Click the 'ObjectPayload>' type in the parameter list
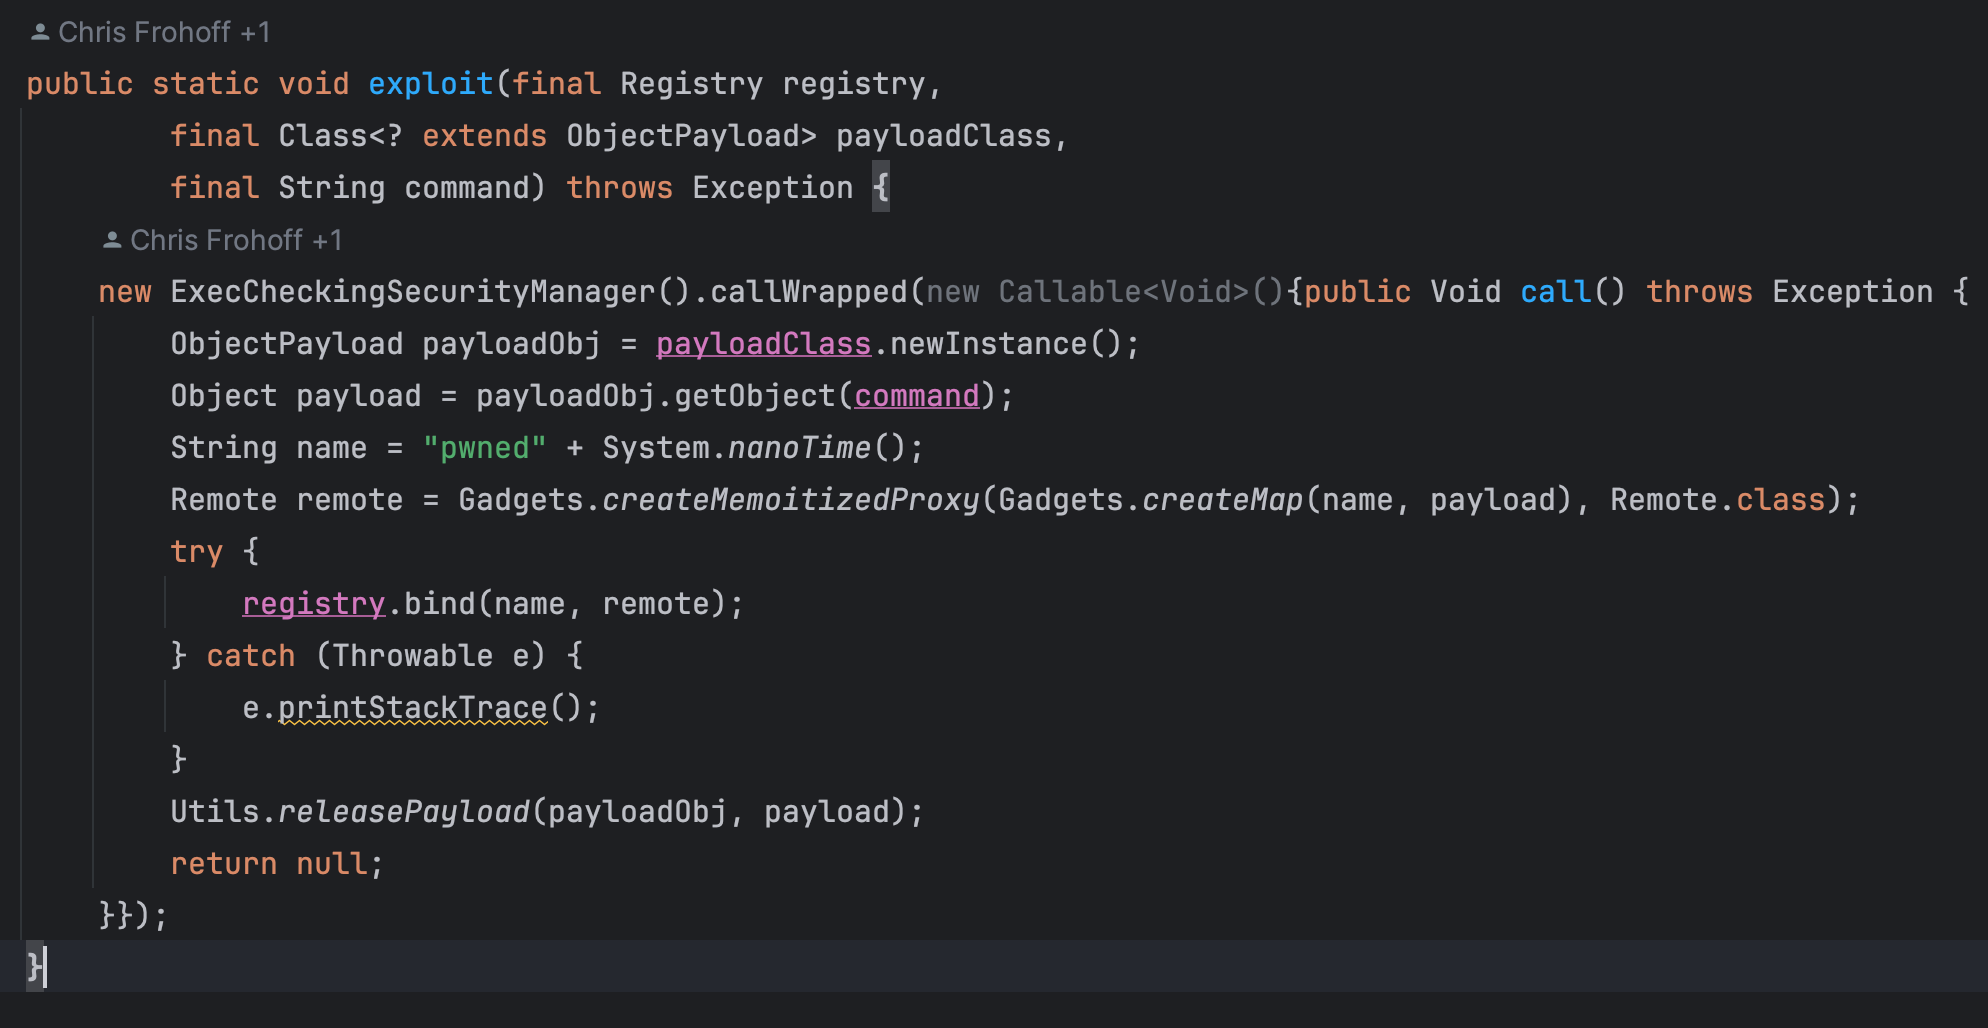The image size is (1988, 1028). pos(692,136)
